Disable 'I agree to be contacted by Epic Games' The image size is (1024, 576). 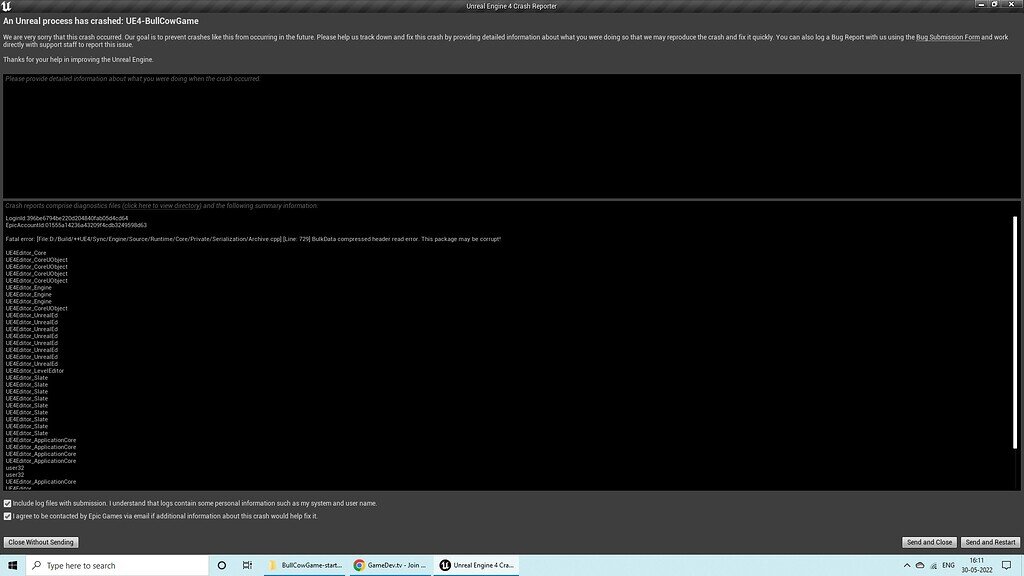click(x=7, y=516)
